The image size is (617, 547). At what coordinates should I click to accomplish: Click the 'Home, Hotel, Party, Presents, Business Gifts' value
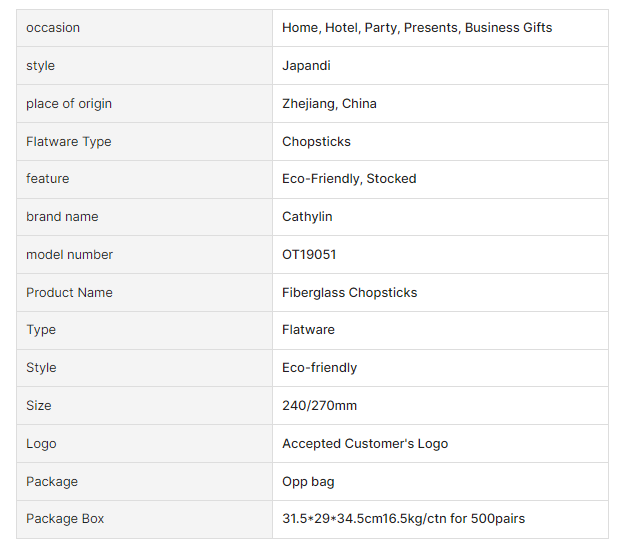coord(416,28)
